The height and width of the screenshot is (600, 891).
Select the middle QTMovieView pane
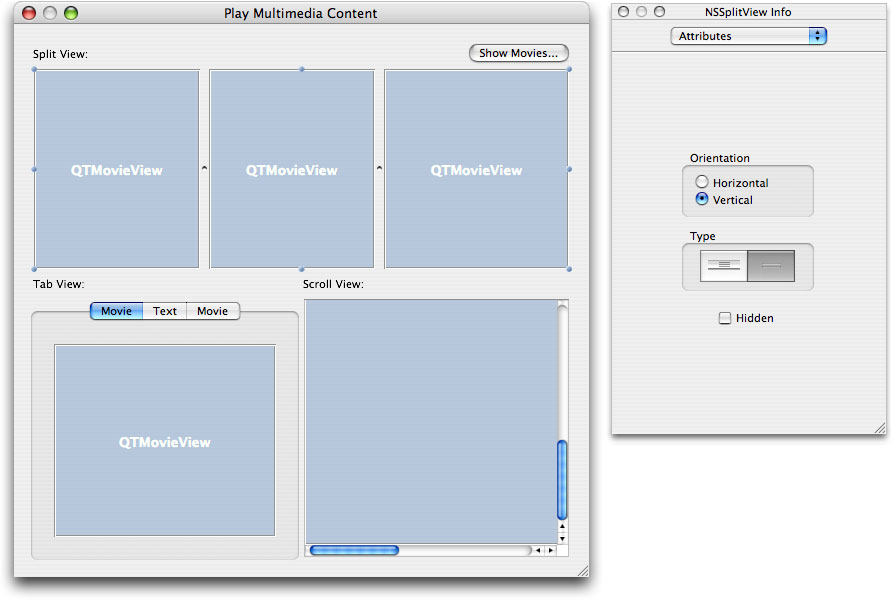tap(292, 170)
